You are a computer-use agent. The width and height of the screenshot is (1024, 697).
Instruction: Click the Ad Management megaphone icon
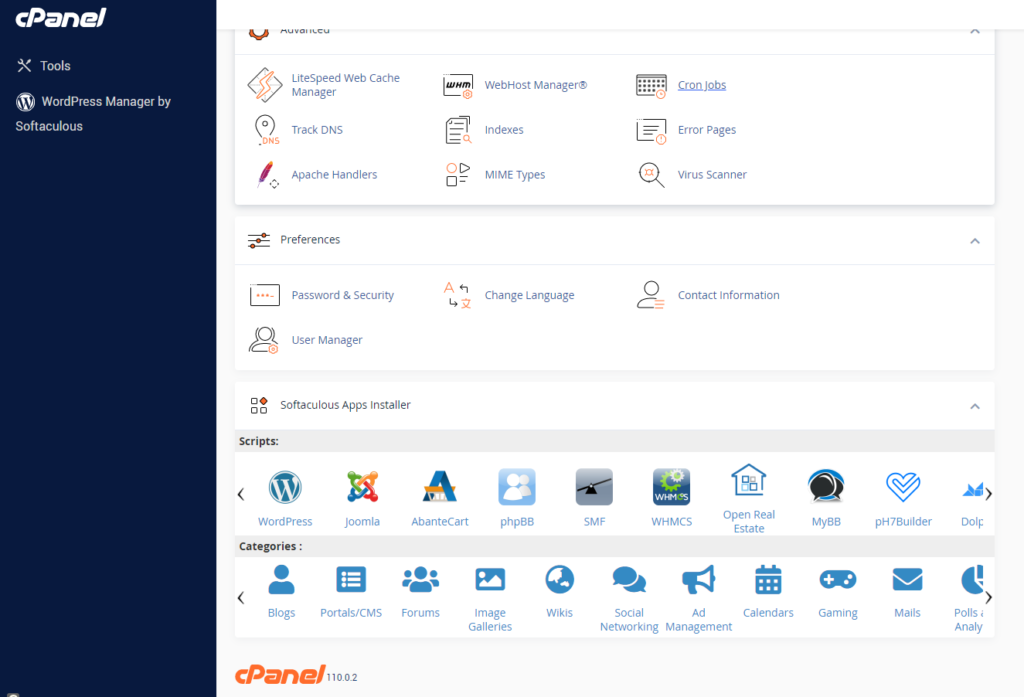click(698, 580)
